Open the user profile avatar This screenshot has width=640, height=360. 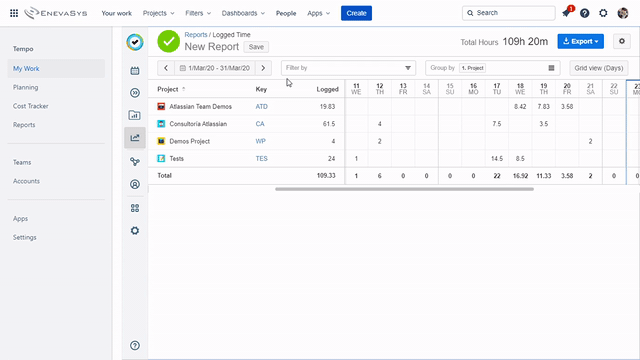click(623, 13)
